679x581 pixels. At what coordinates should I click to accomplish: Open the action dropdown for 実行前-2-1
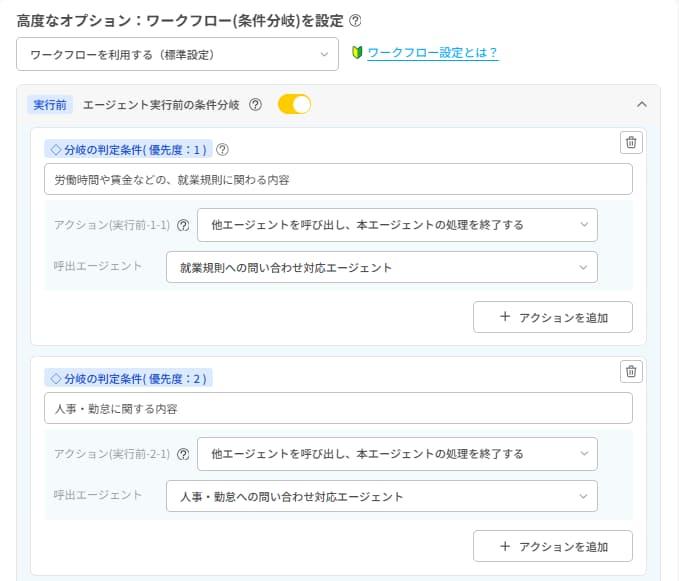tap(397, 453)
